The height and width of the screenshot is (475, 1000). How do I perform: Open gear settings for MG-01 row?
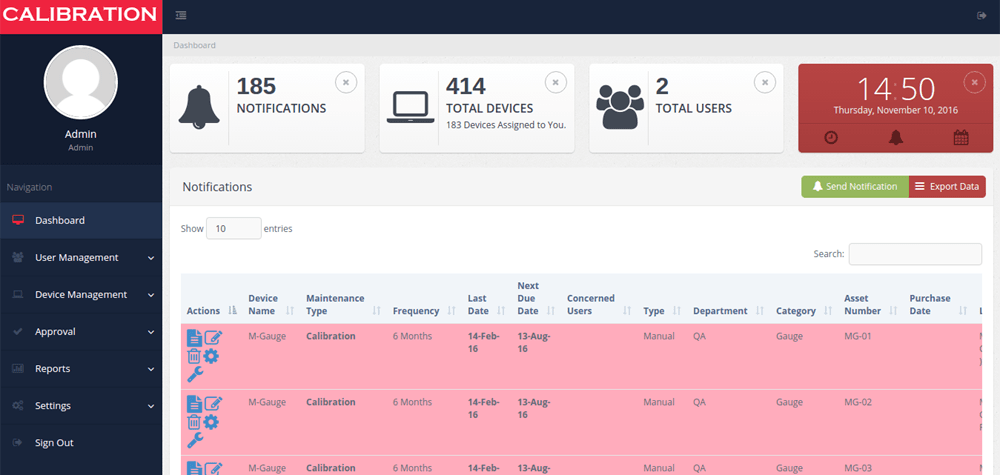click(211, 356)
